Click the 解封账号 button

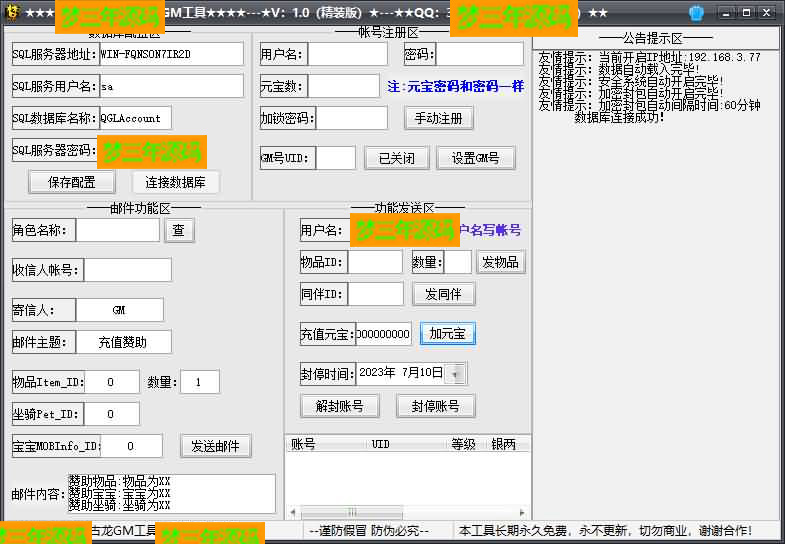339,406
